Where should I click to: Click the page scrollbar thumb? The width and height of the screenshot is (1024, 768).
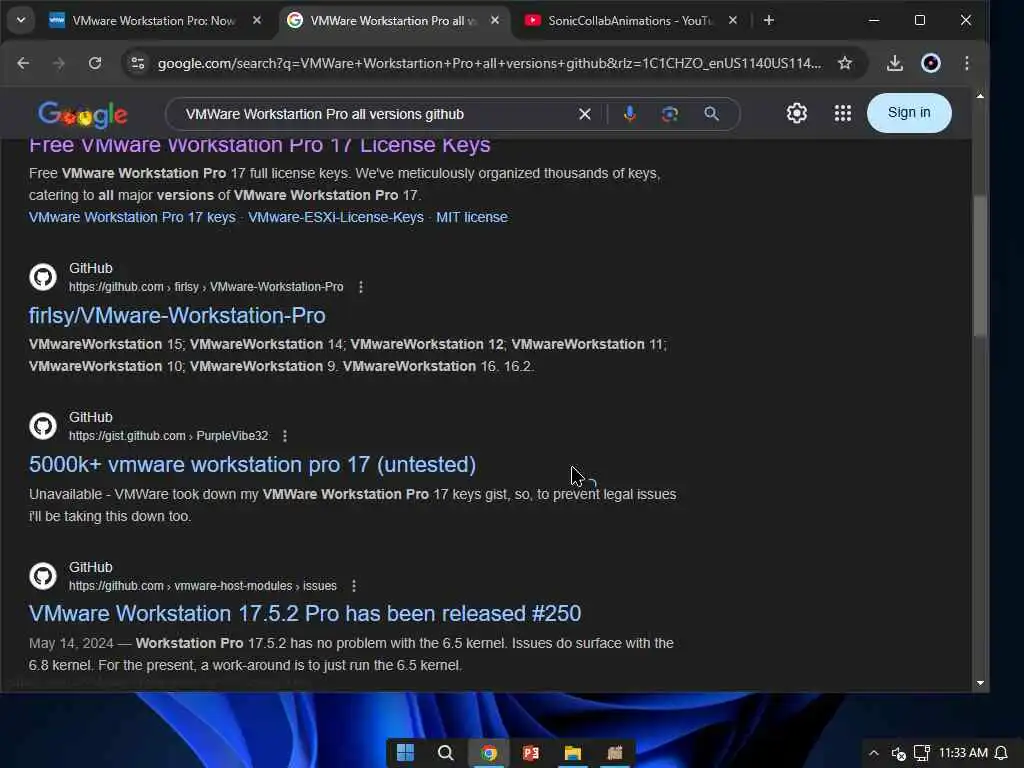(x=980, y=266)
